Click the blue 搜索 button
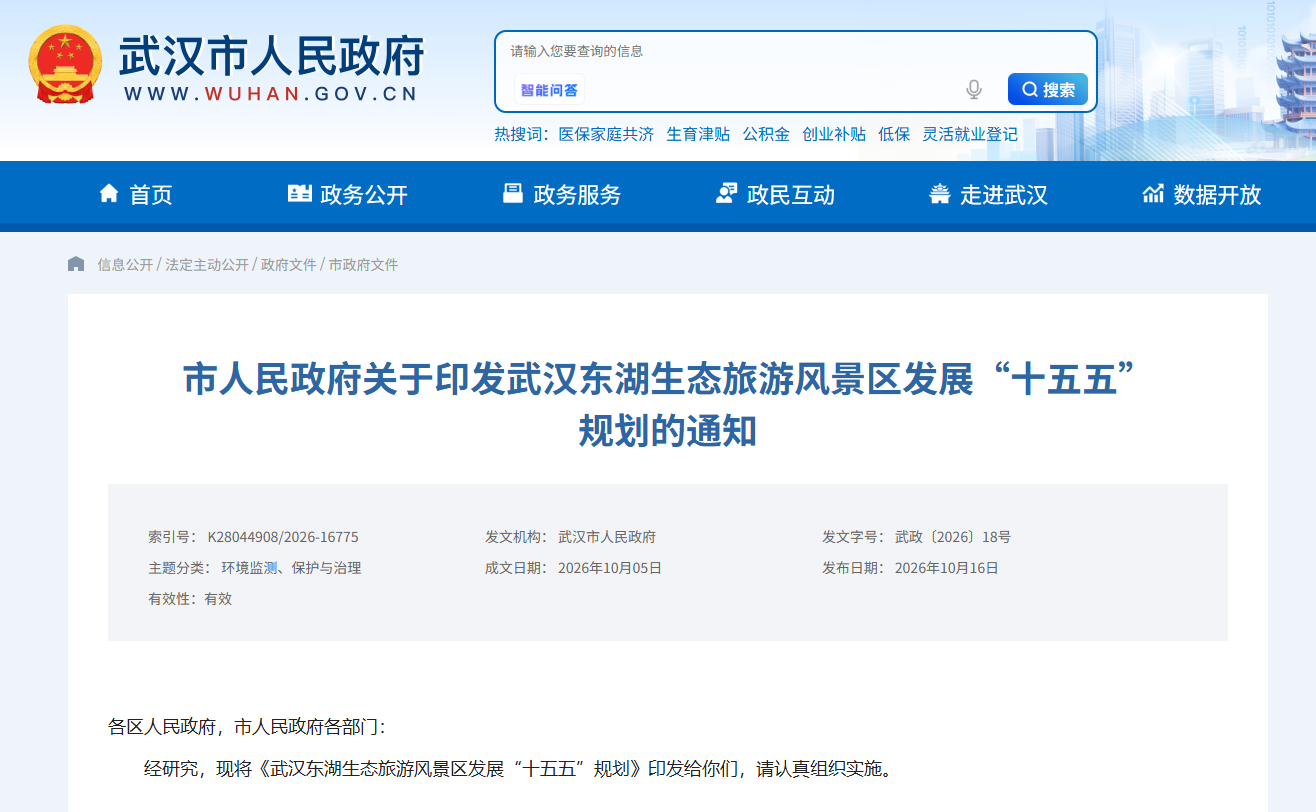 pyautogui.click(x=1048, y=89)
